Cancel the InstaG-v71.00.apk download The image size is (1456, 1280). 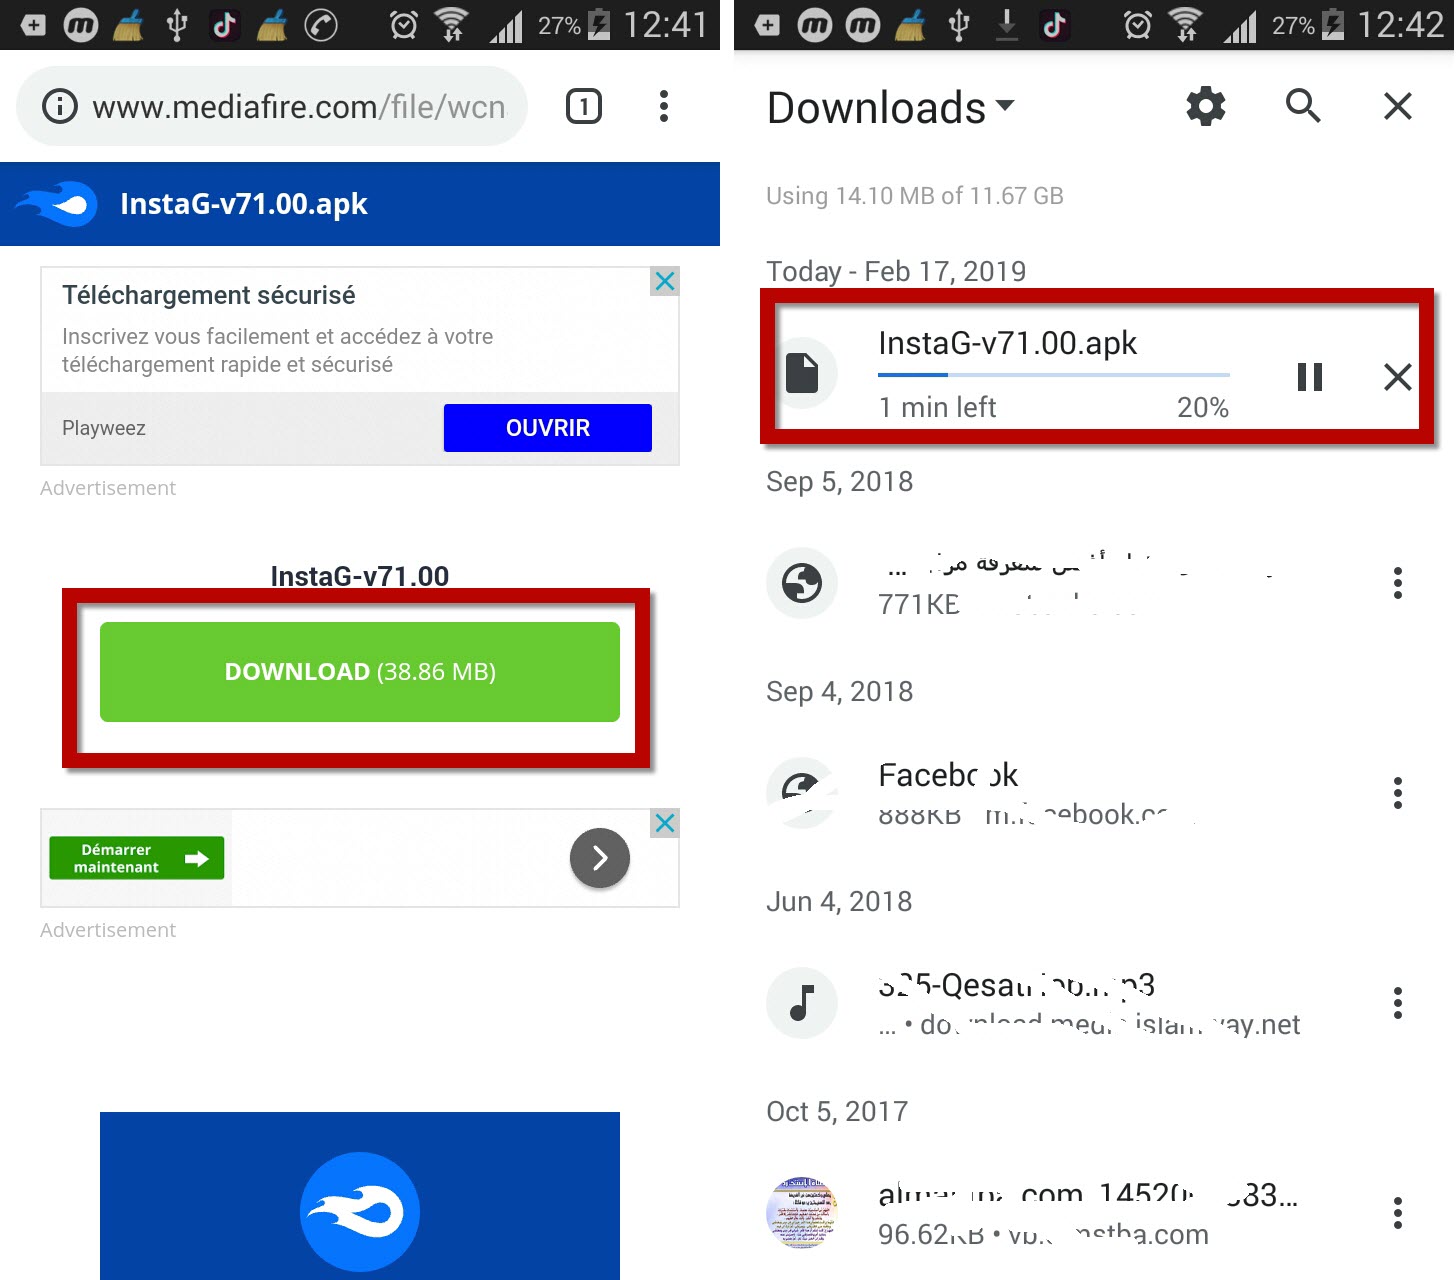point(1397,377)
